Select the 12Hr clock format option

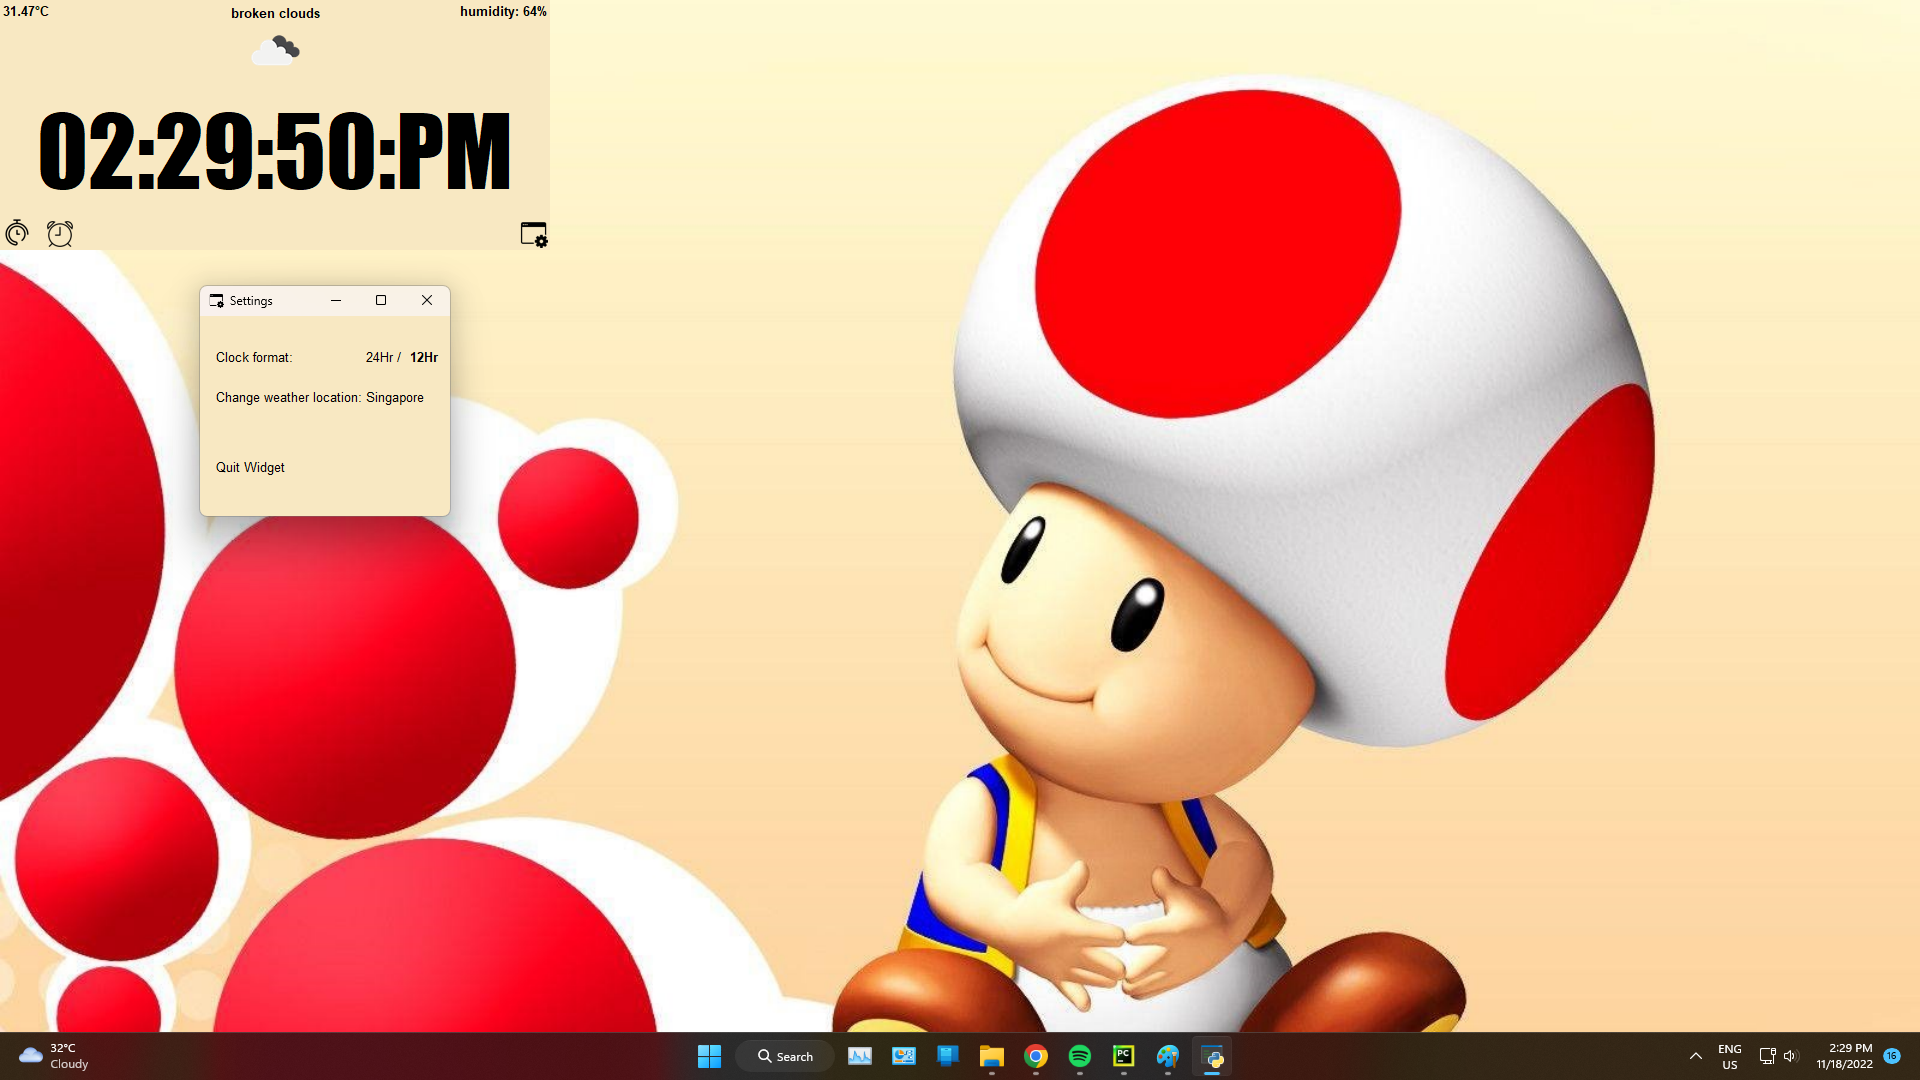(424, 357)
